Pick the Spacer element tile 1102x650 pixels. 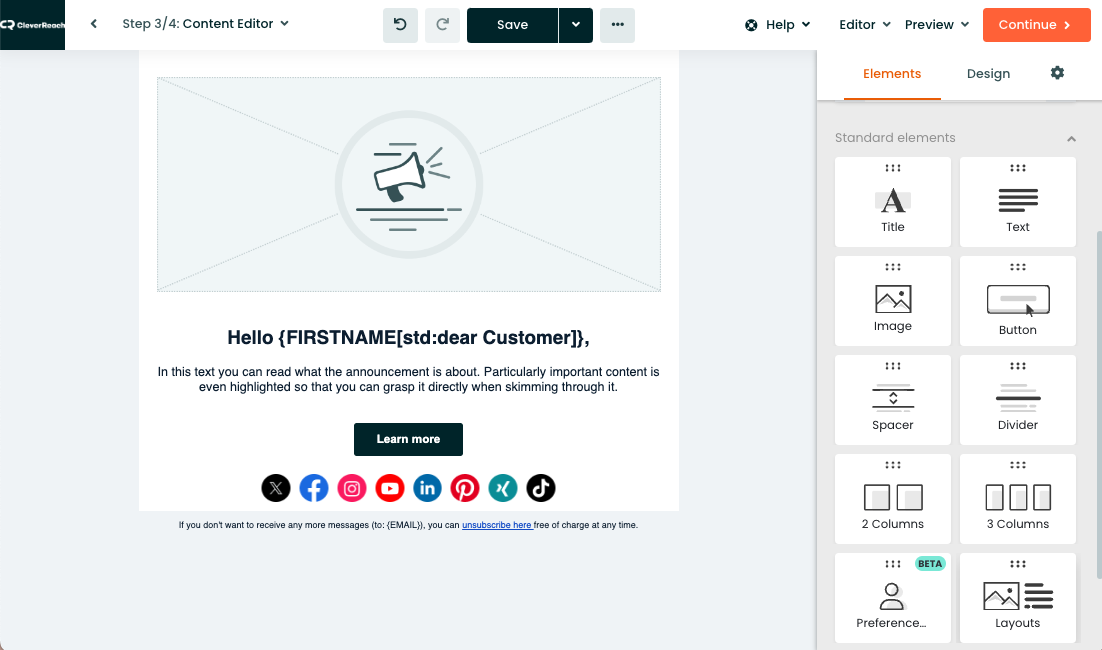click(x=892, y=400)
